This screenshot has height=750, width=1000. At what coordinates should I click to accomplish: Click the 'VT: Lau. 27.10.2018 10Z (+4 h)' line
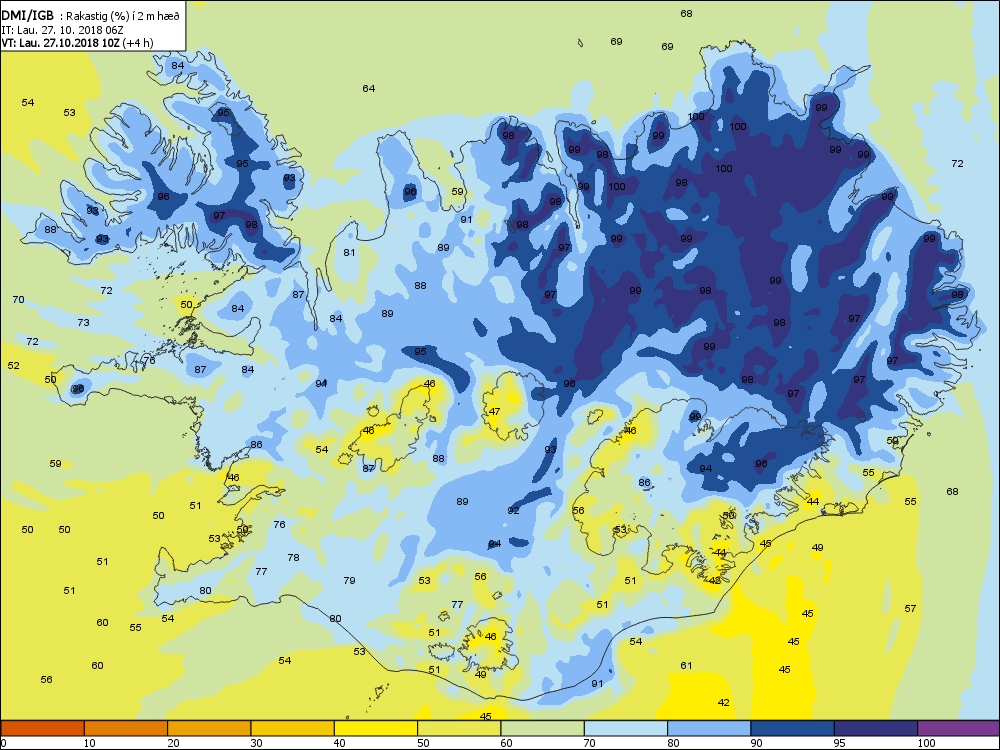(x=77, y=43)
